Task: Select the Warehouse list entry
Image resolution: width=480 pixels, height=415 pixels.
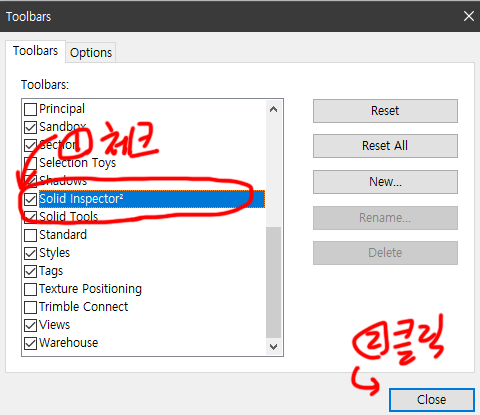Action: (x=69, y=343)
